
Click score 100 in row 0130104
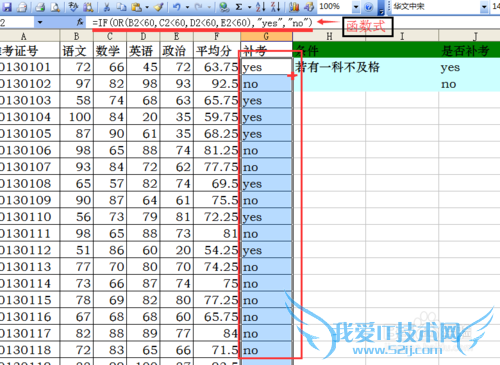77,117
